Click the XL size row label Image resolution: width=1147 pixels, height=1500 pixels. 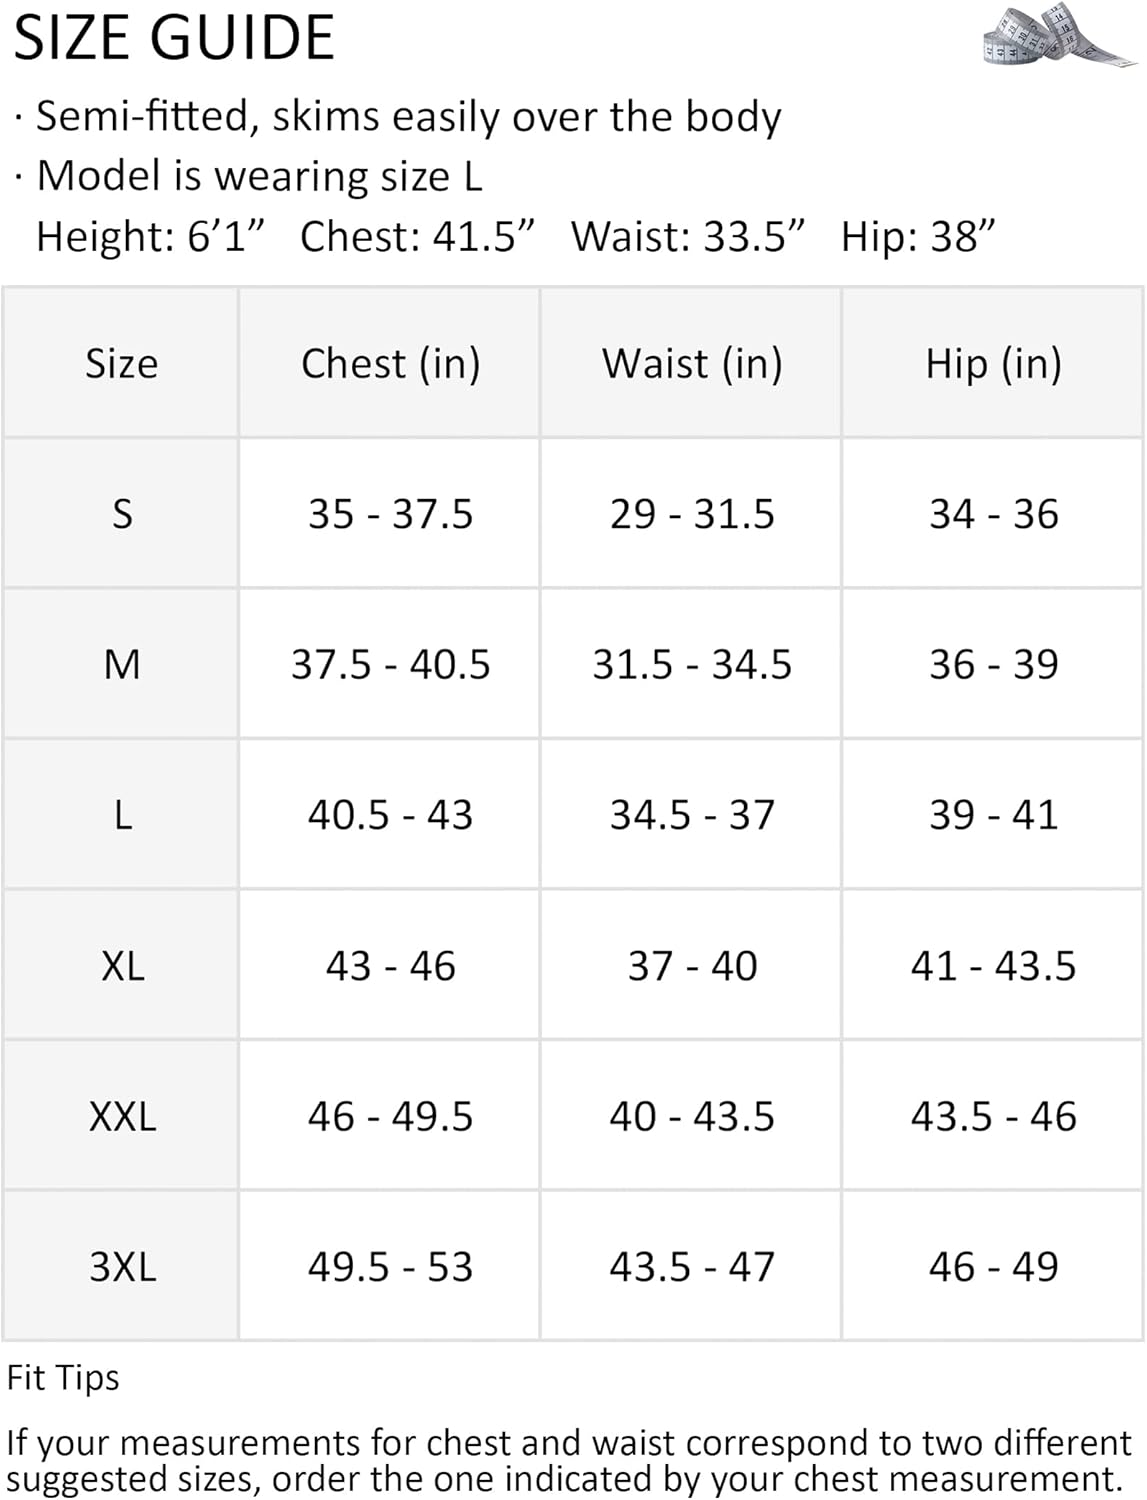(x=122, y=966)
